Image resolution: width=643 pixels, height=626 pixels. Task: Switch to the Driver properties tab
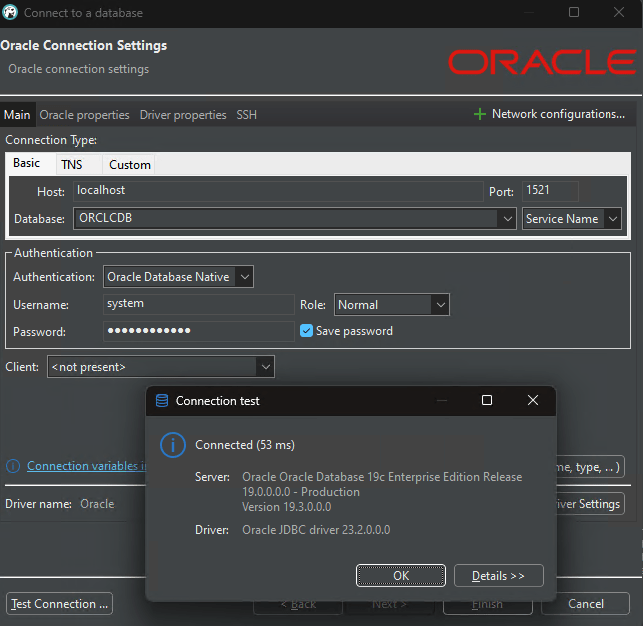click(183, 115)
